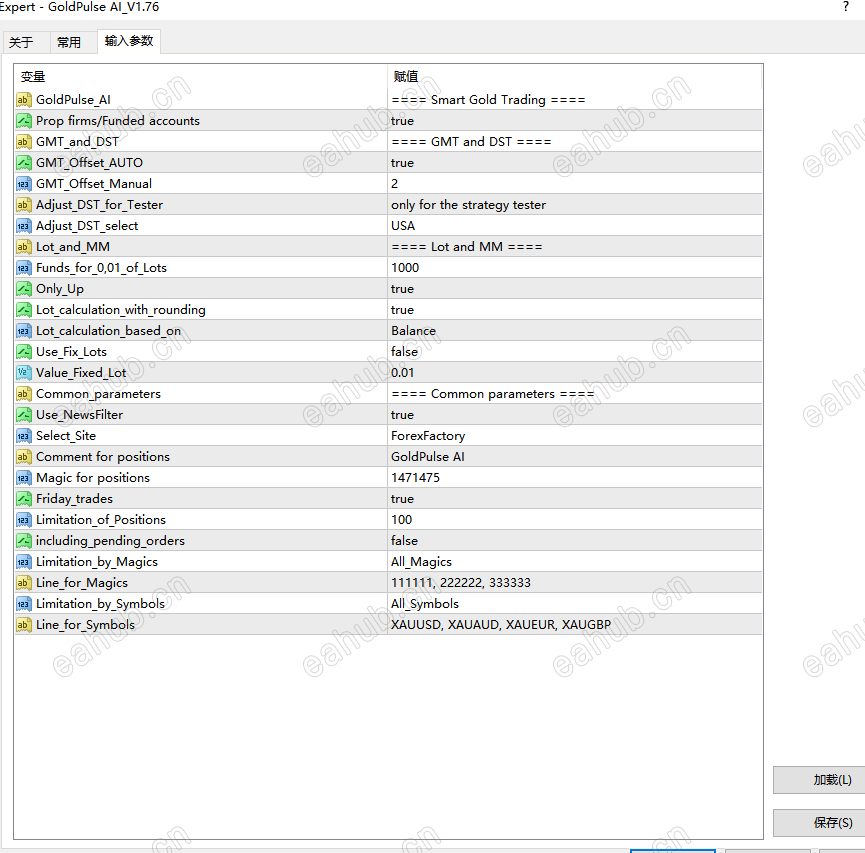Click the '==== Lot and MM ====' value
The height and width of the screenshot is (853, 865).
pyautogui.click(x=467, y=247)
